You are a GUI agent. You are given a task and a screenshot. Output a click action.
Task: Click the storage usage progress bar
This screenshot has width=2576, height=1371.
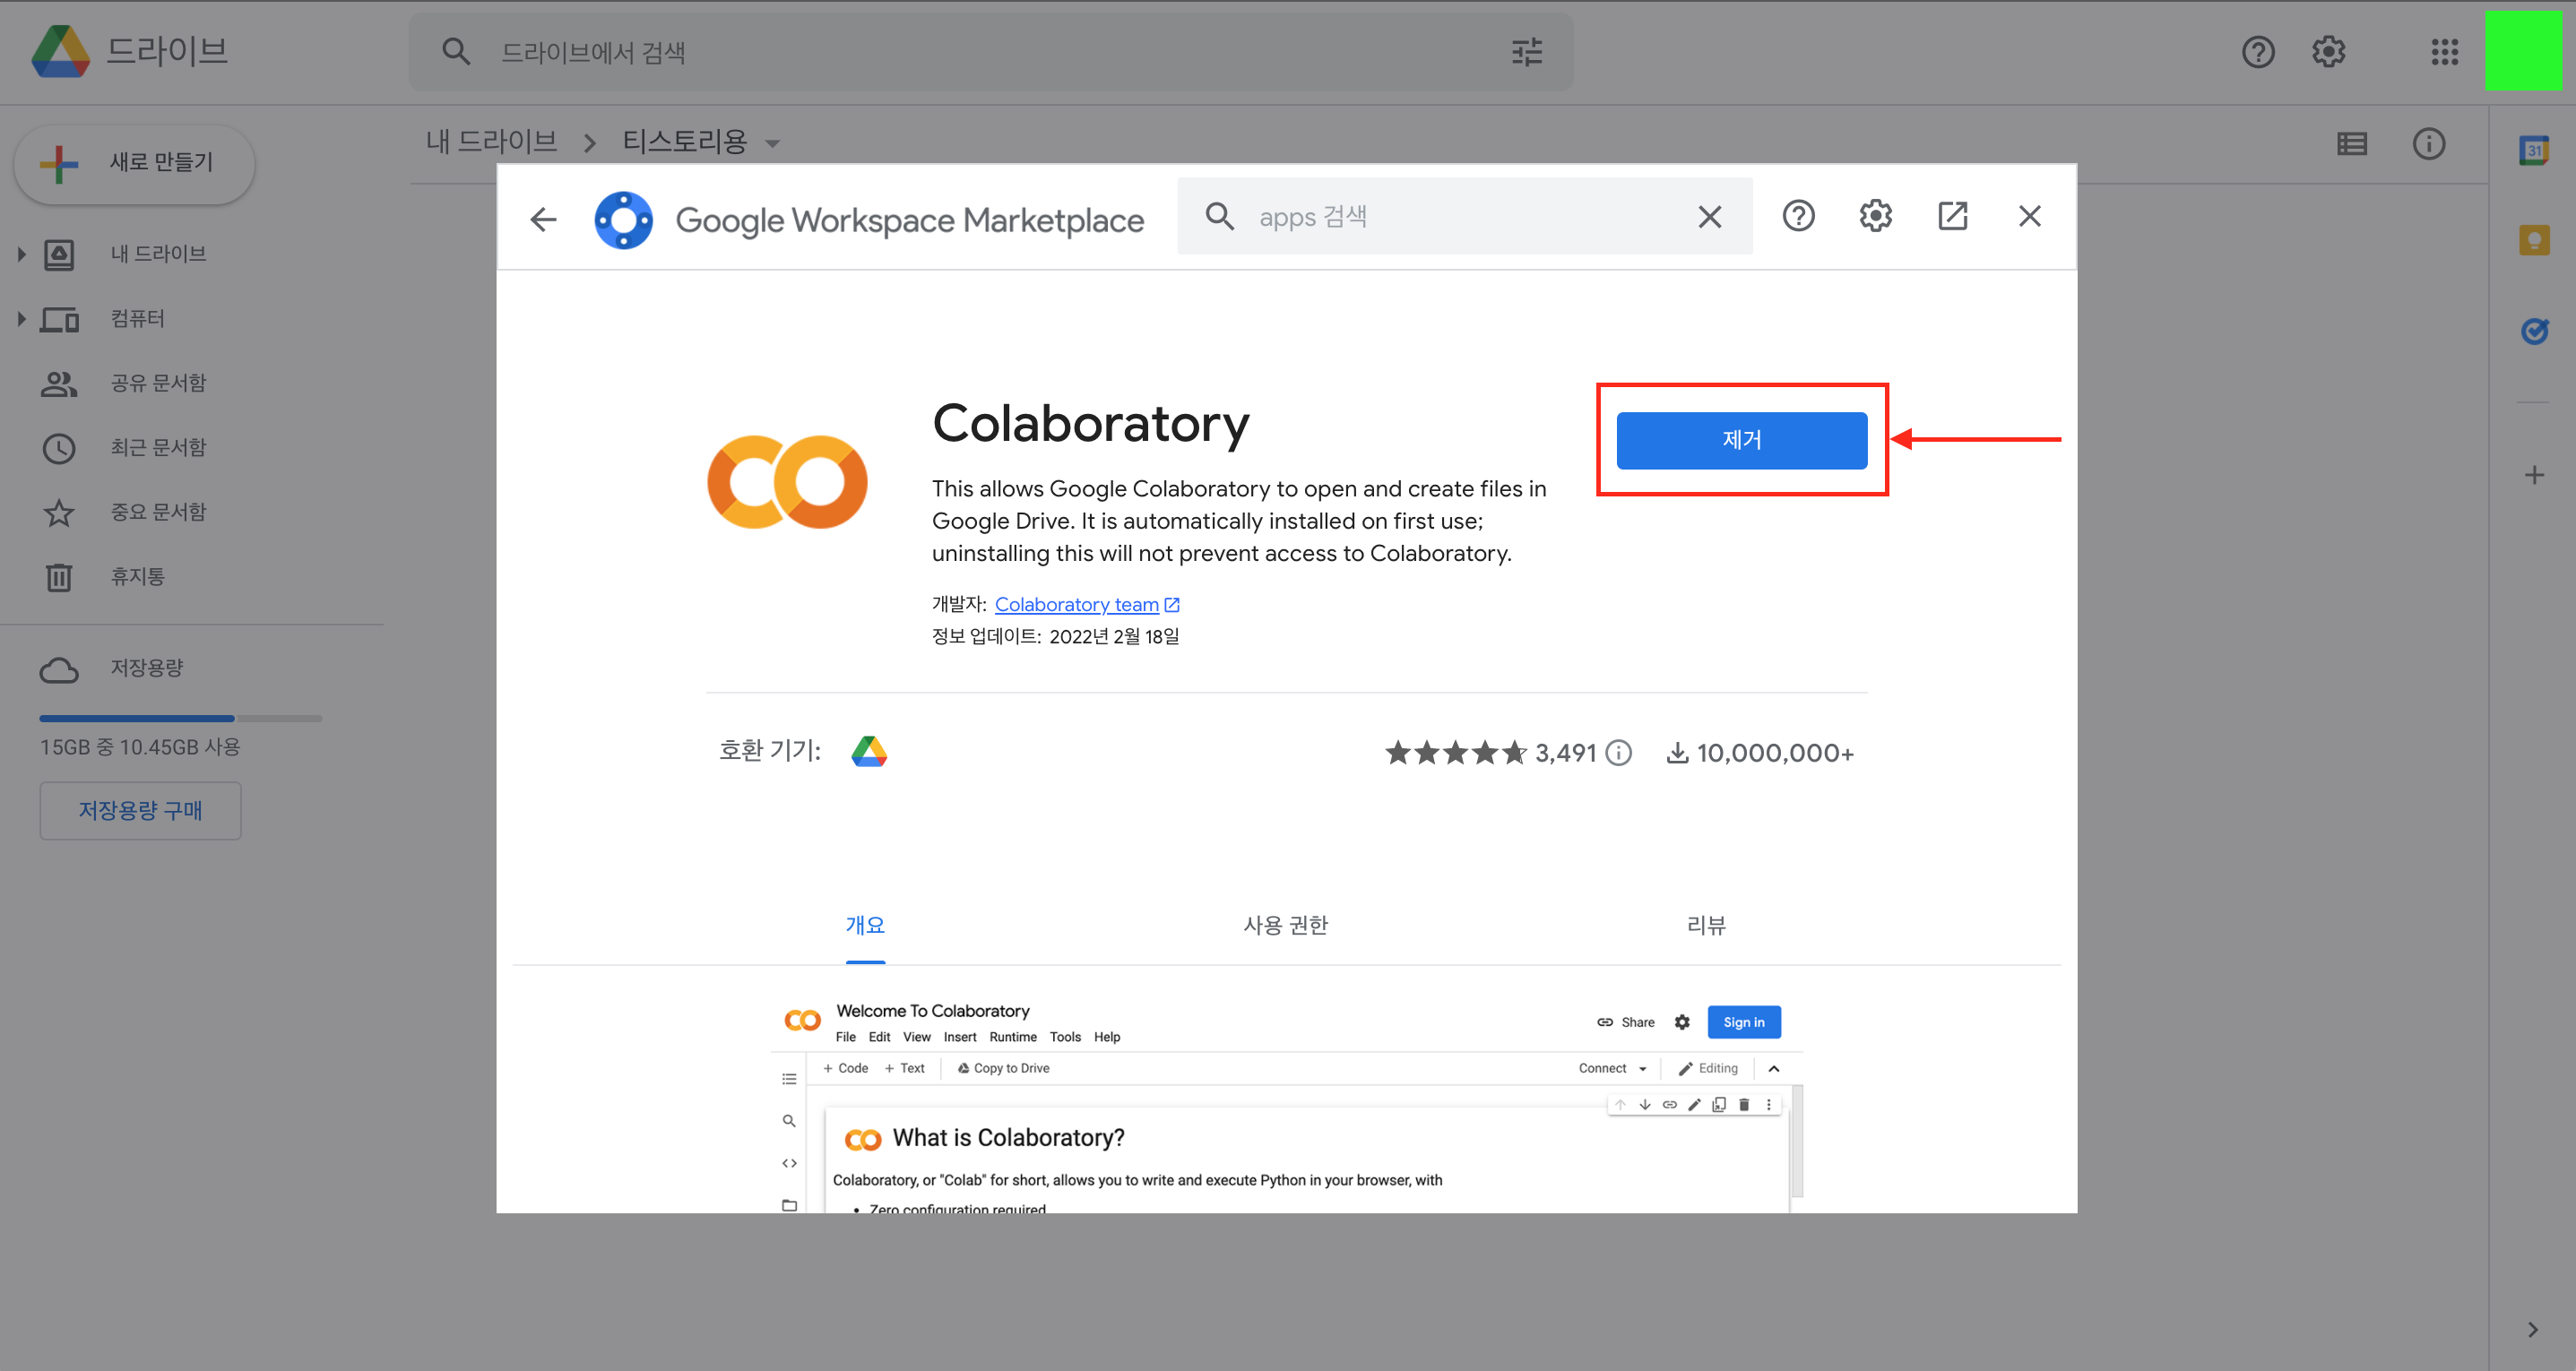tap(180, 718)
